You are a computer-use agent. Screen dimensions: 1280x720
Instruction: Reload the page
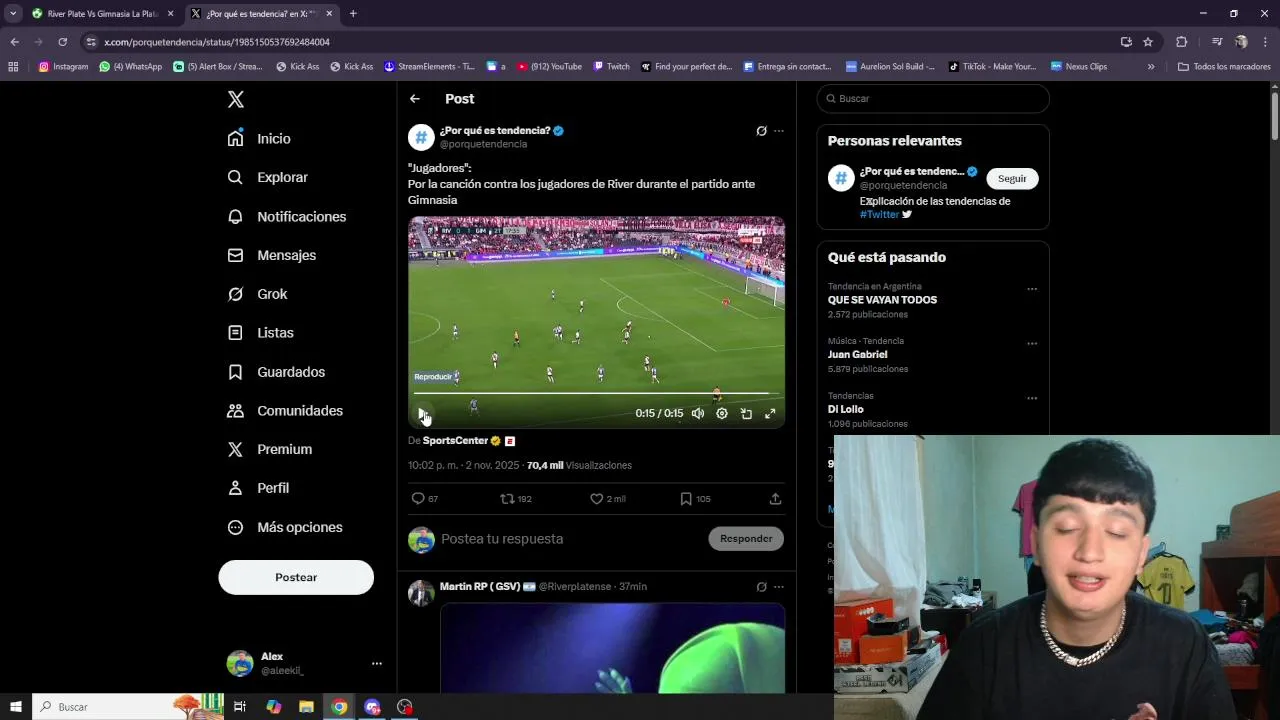tap(62, 42)
